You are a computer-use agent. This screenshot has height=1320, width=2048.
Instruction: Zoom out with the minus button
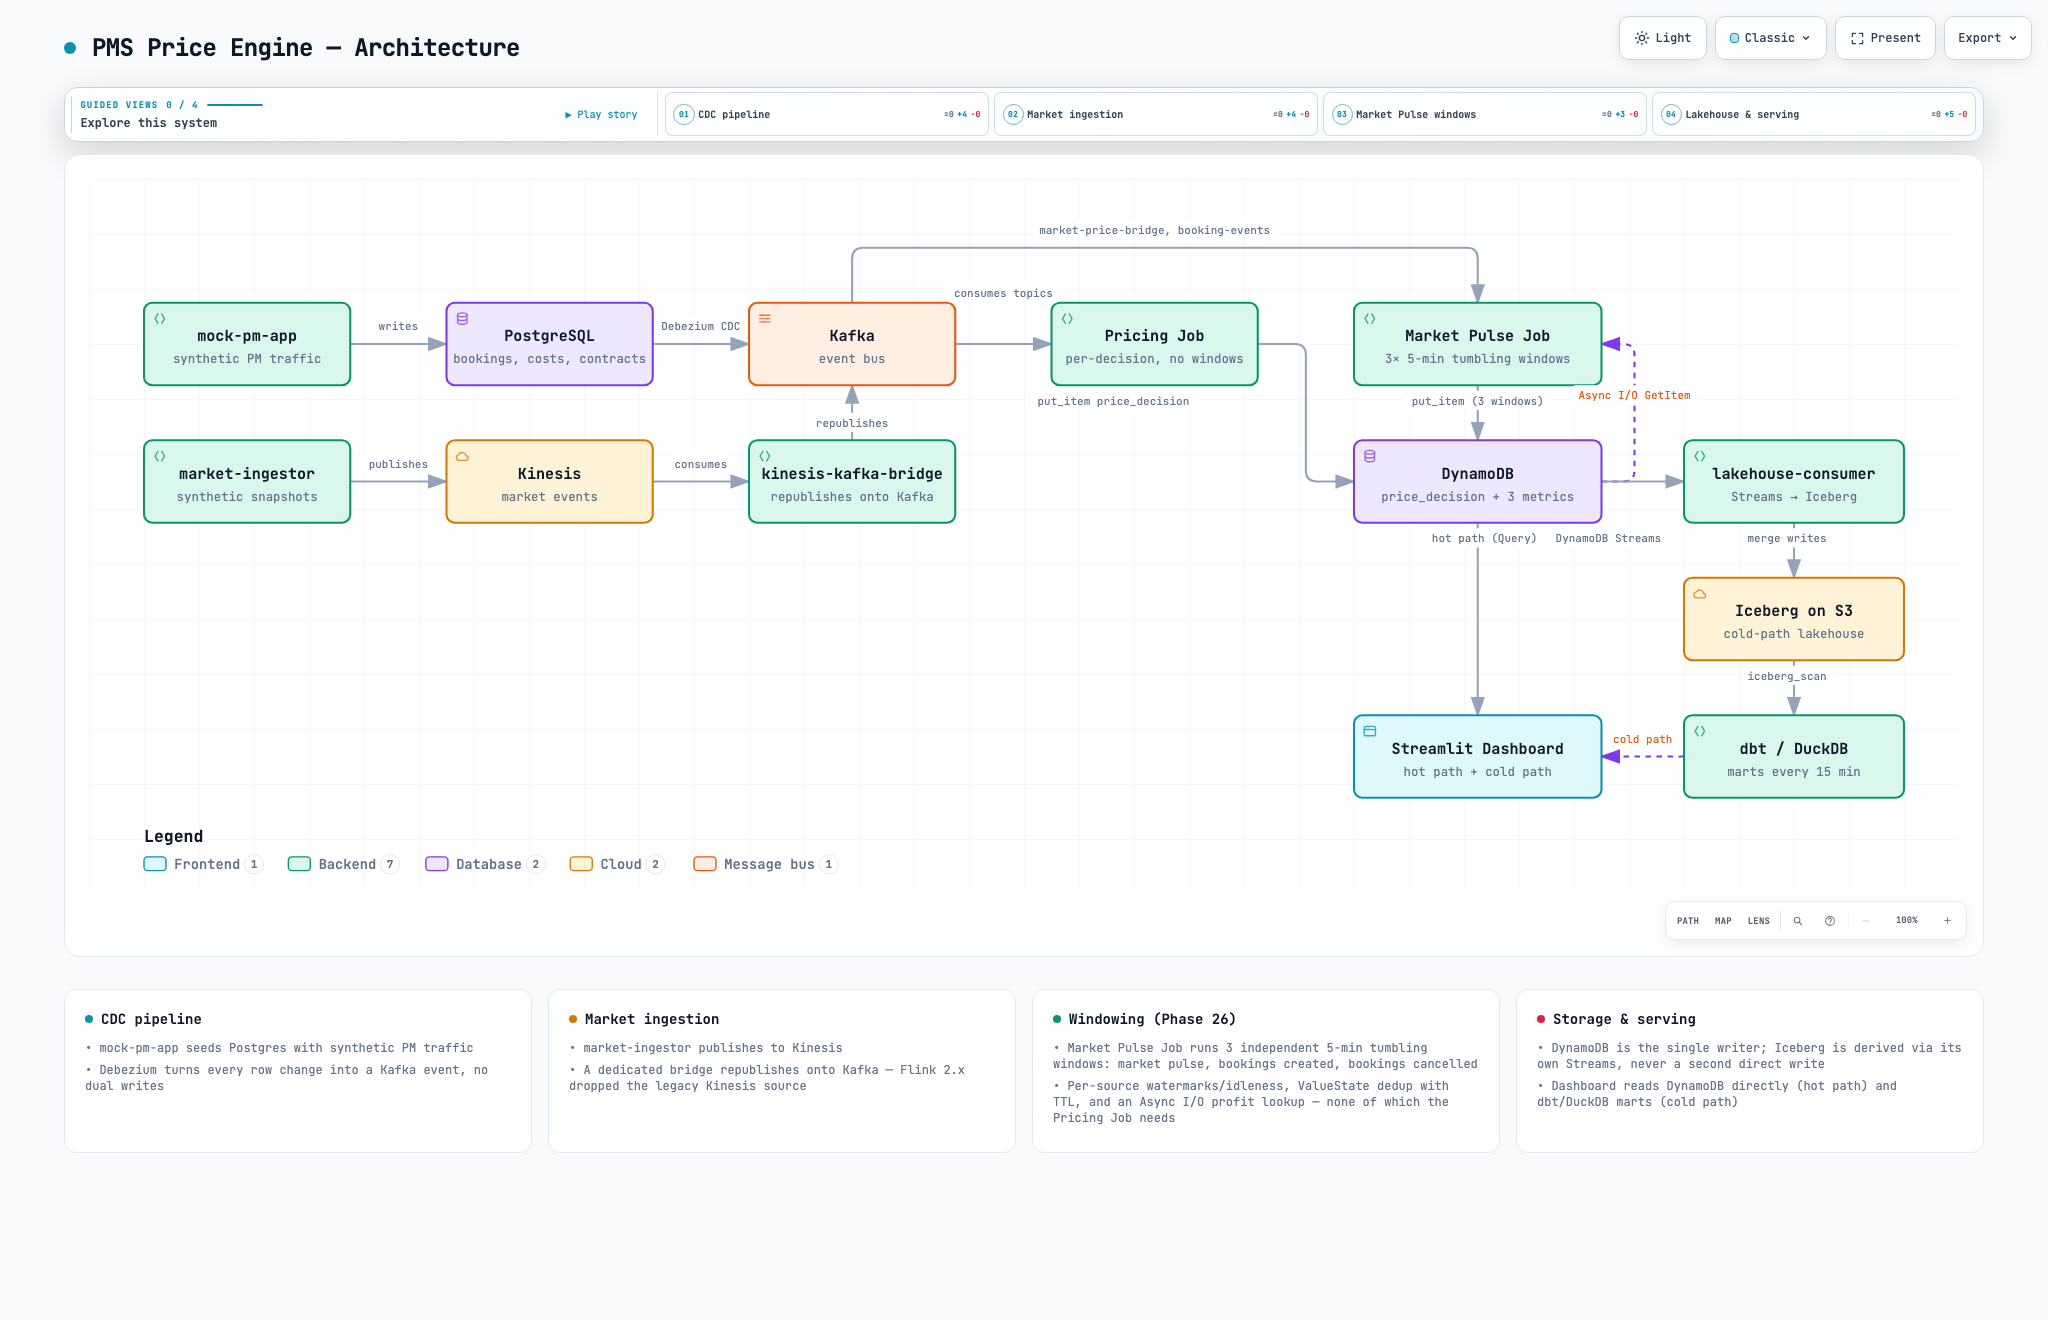coord(1866,921)
